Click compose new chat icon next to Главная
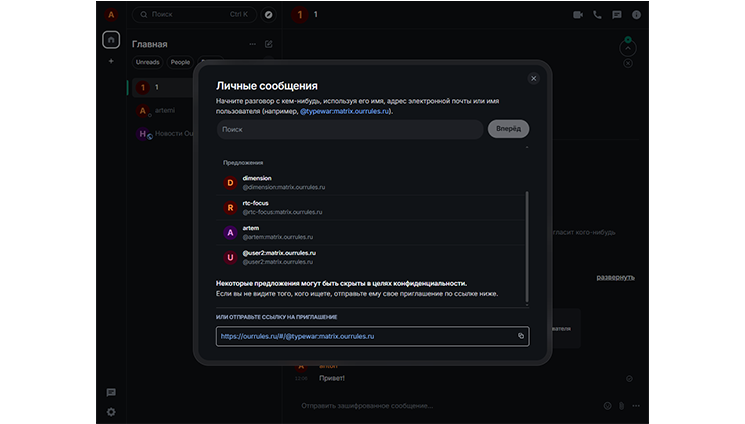 tap(268, 44)
